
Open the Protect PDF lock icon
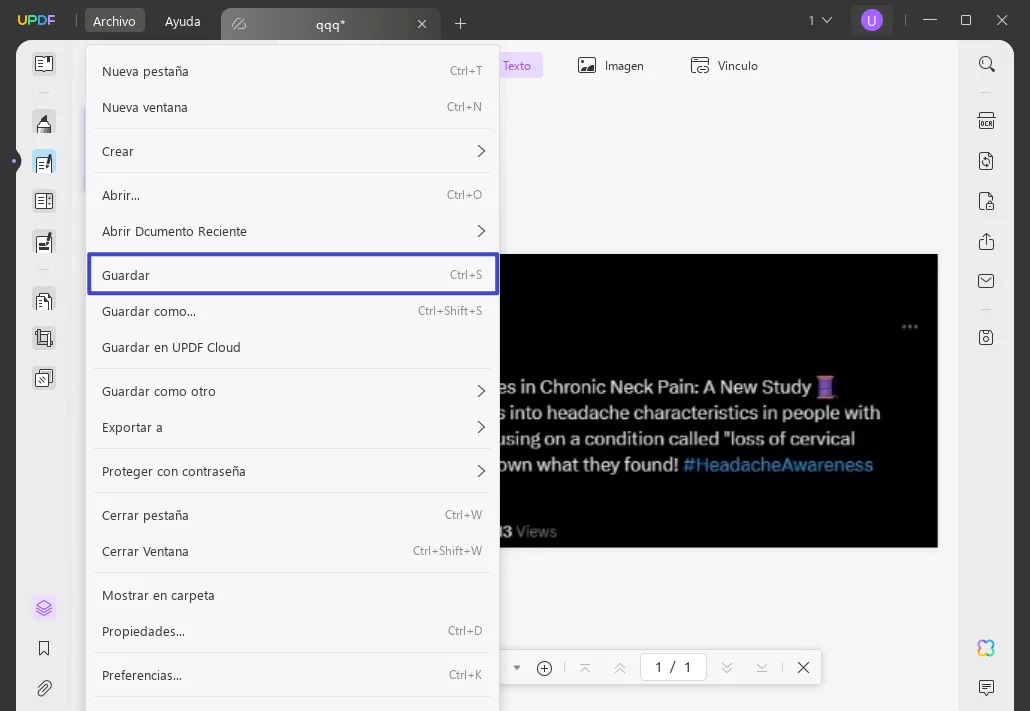coord(987,201)
